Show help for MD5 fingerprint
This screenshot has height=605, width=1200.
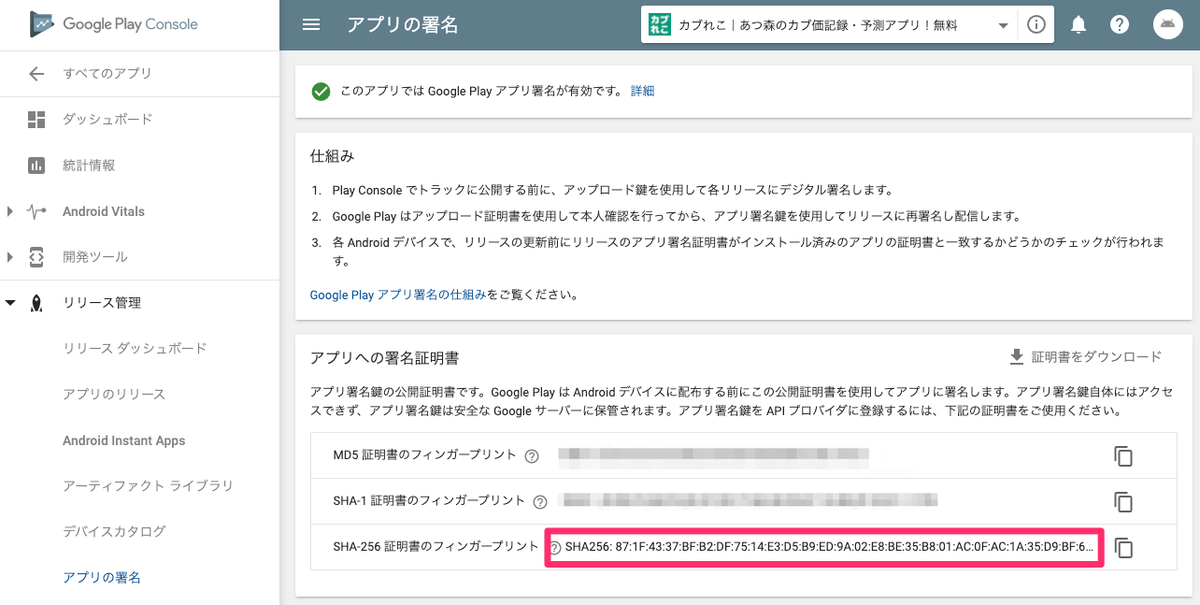tap(532, 456)
